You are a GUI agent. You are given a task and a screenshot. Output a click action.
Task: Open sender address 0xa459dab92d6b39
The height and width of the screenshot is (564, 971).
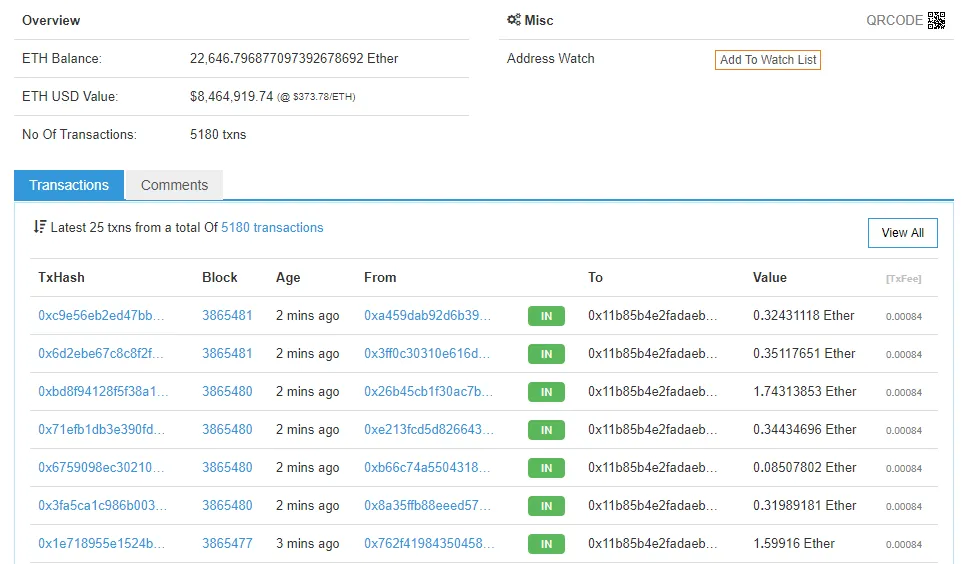point(427,315)
